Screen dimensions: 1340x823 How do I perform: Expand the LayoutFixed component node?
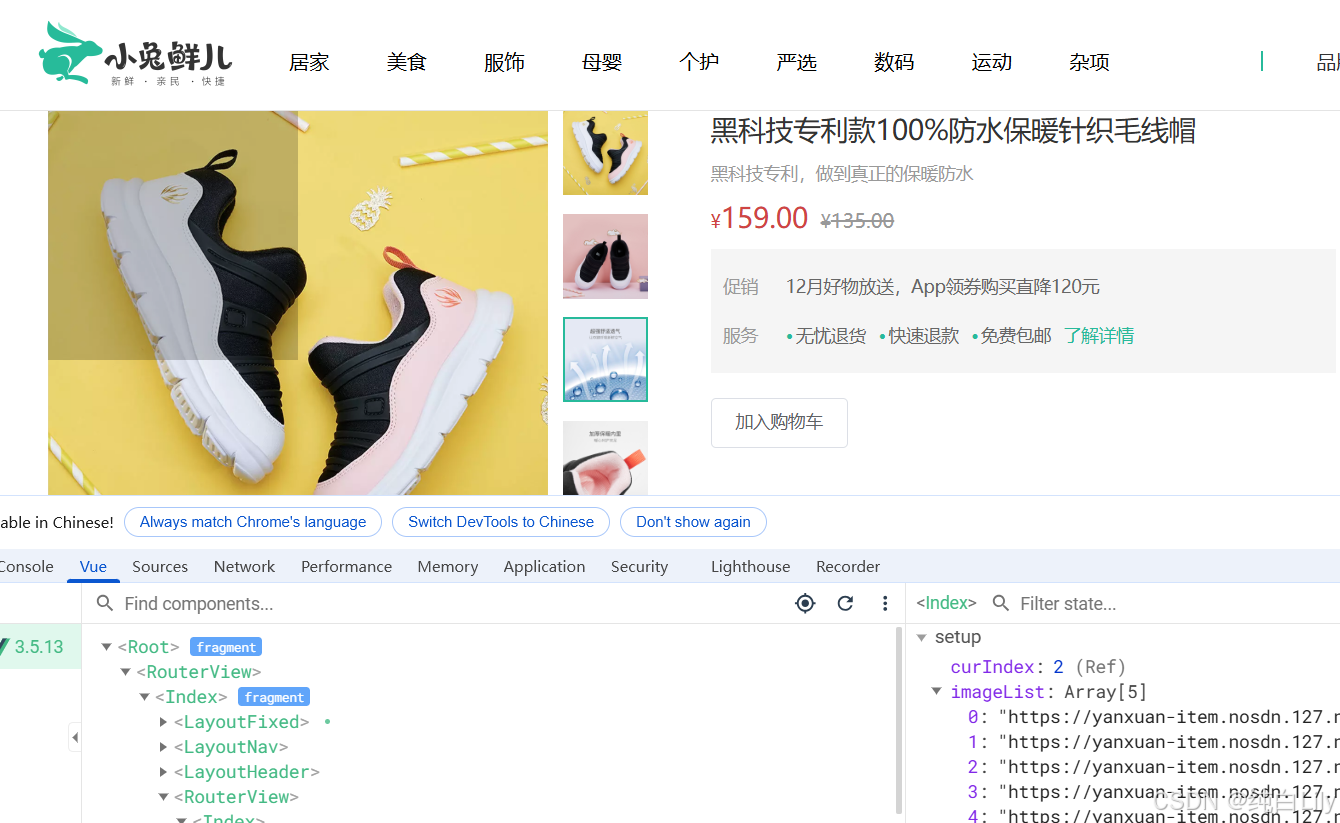[163, 721]
